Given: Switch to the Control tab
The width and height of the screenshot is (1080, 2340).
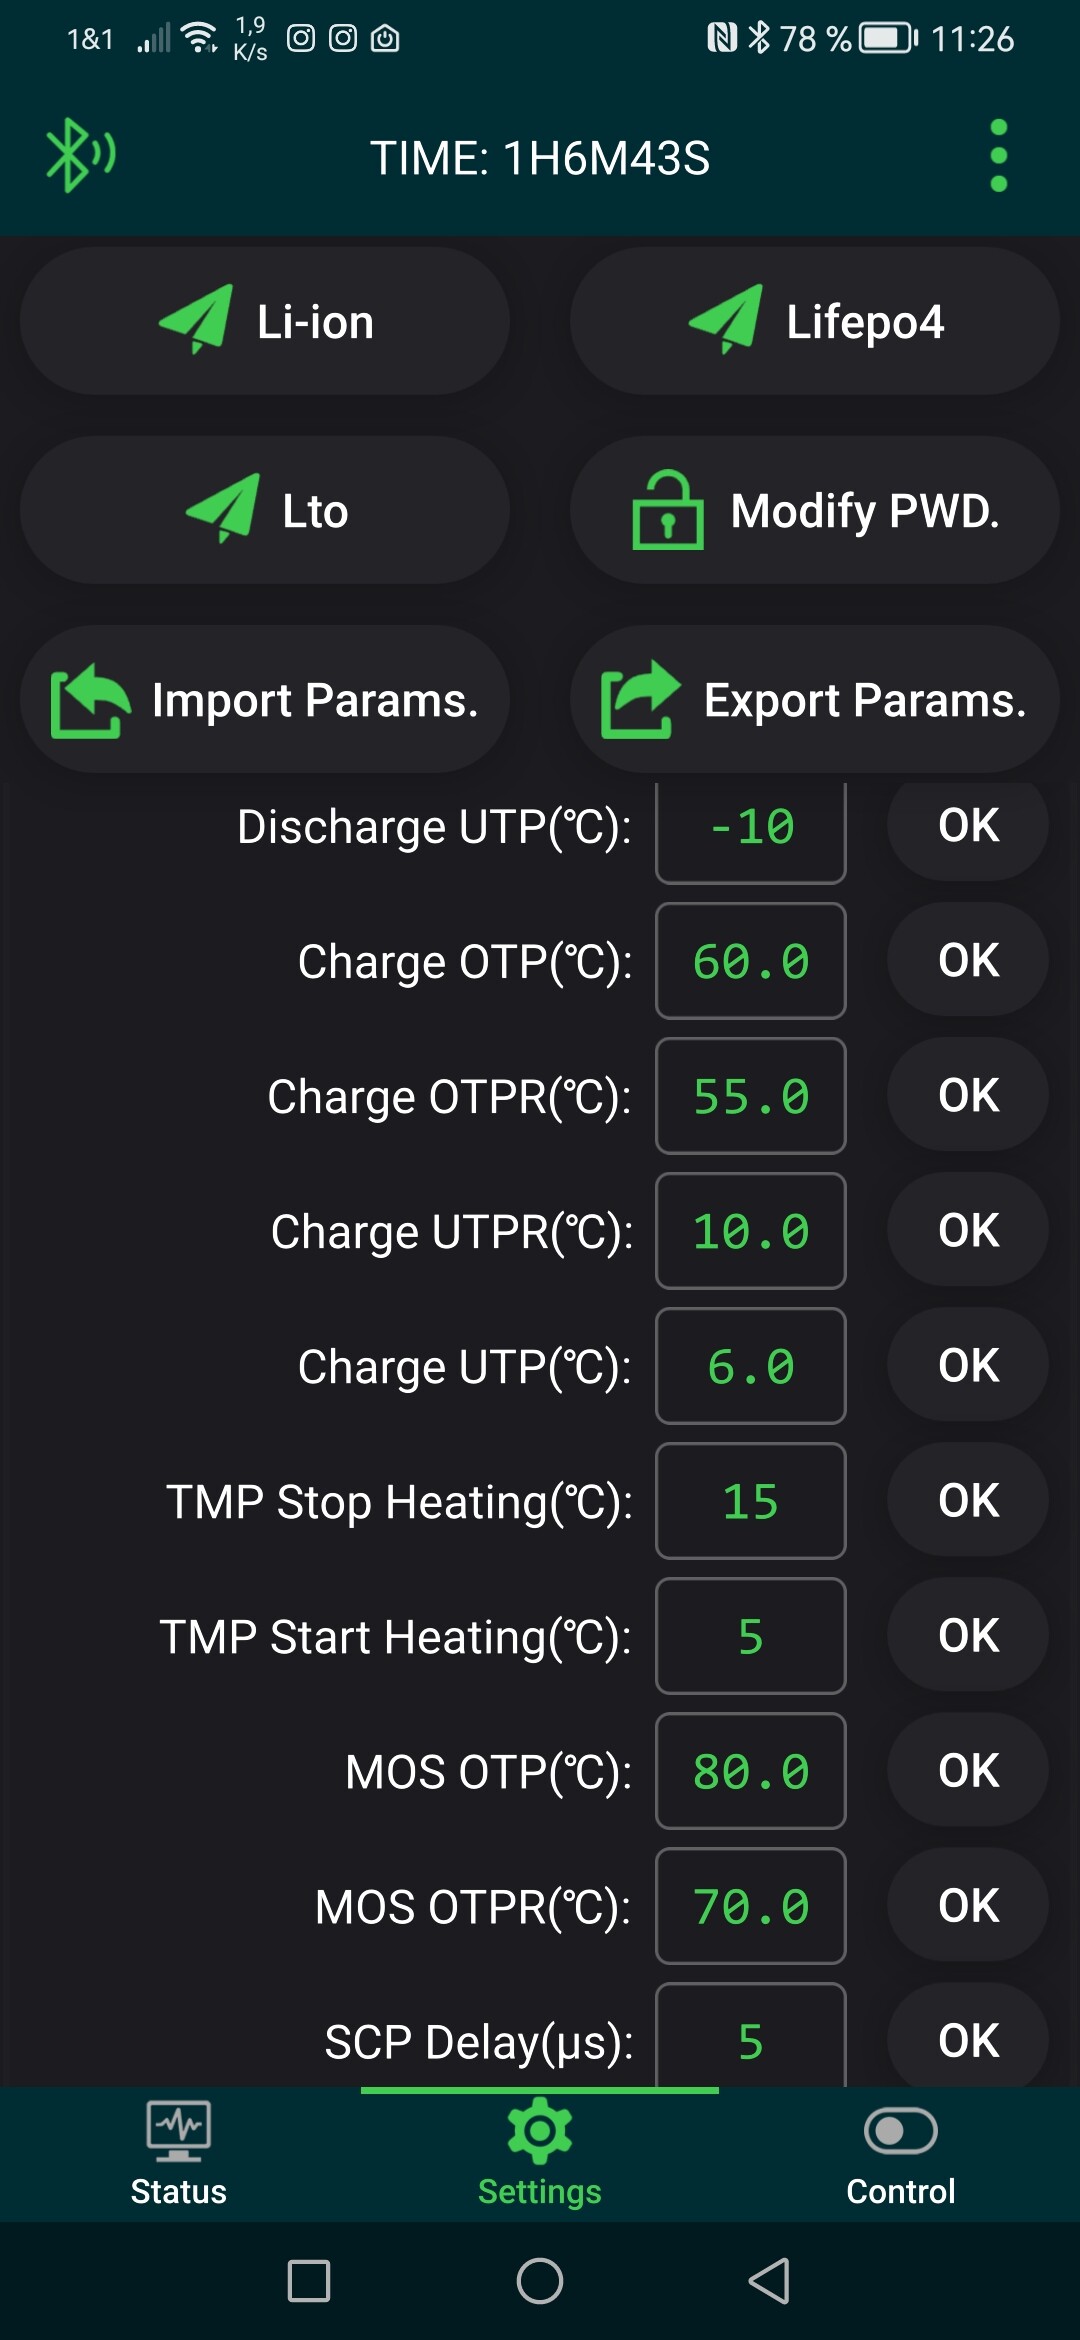Looking at the screenshot, I should 900,2155.
